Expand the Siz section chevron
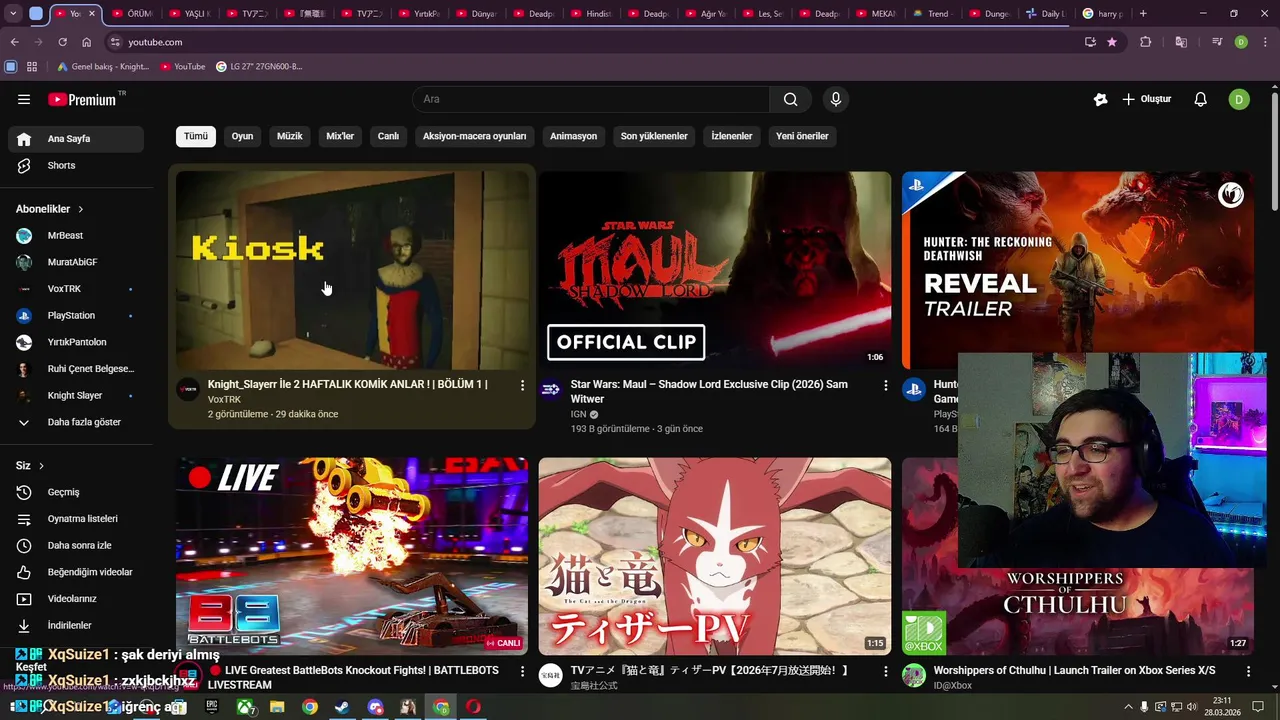Screen dimensions: 1280x720 [x=41, y=466]
